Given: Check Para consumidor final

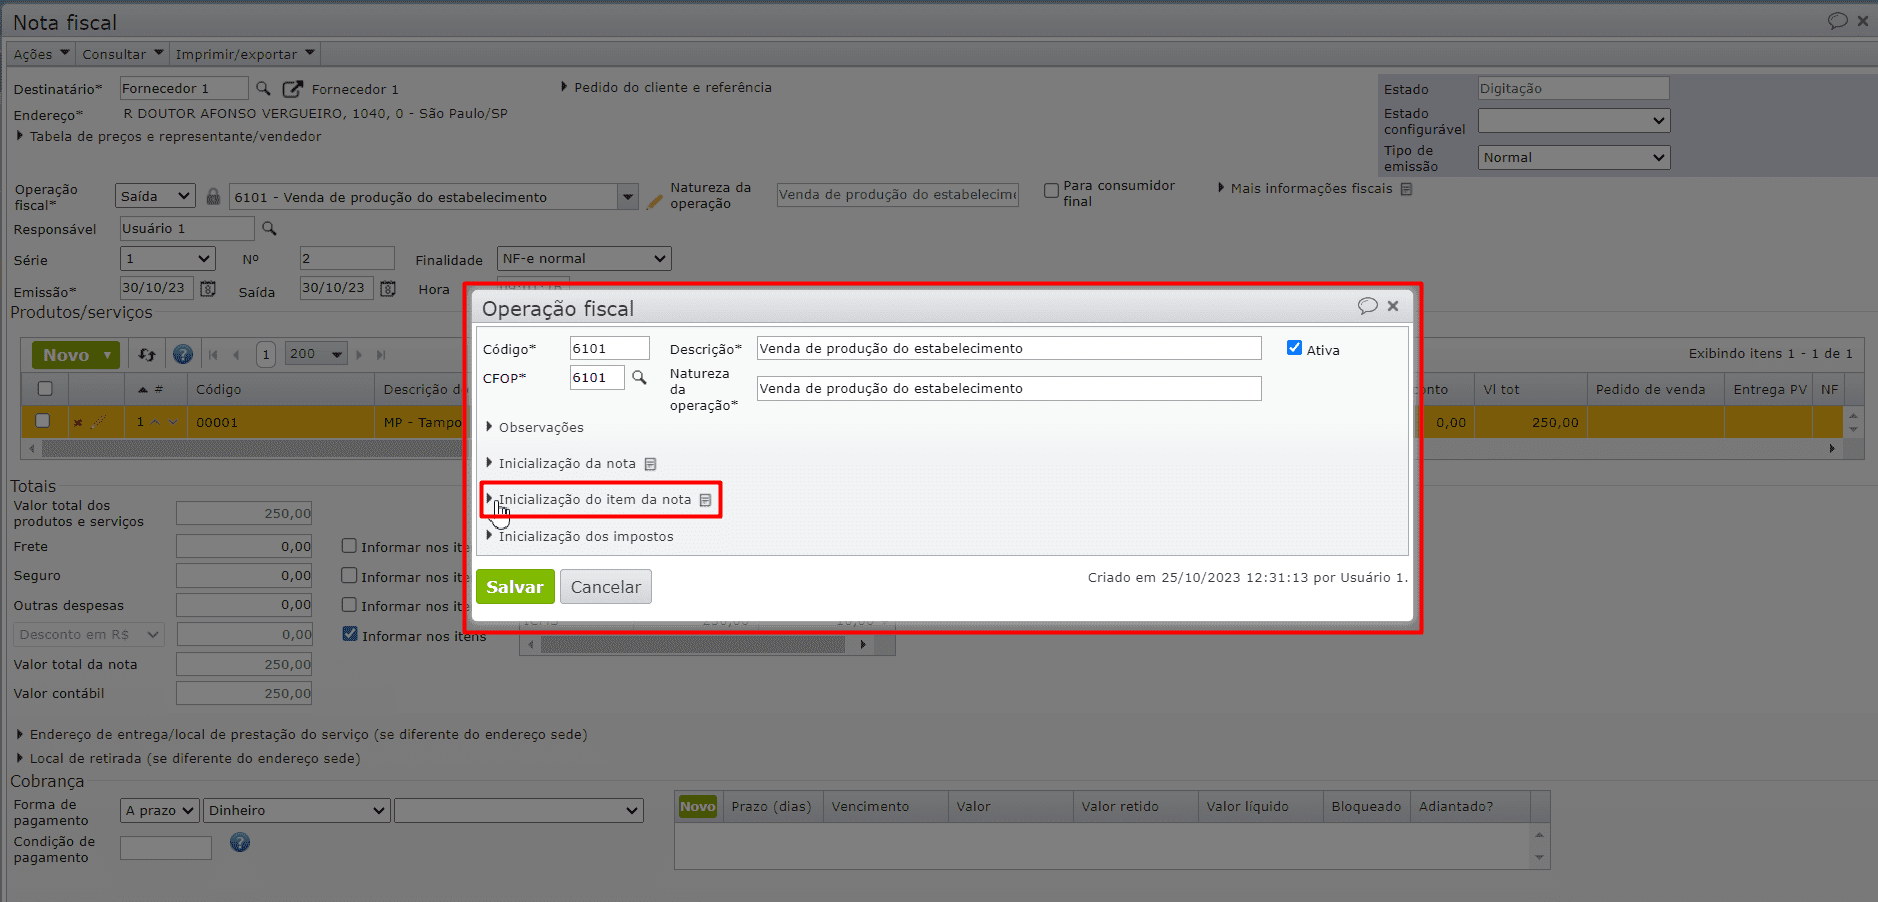Looking at the screenshot, I should pyautogui.click(x=1051, y=190).
